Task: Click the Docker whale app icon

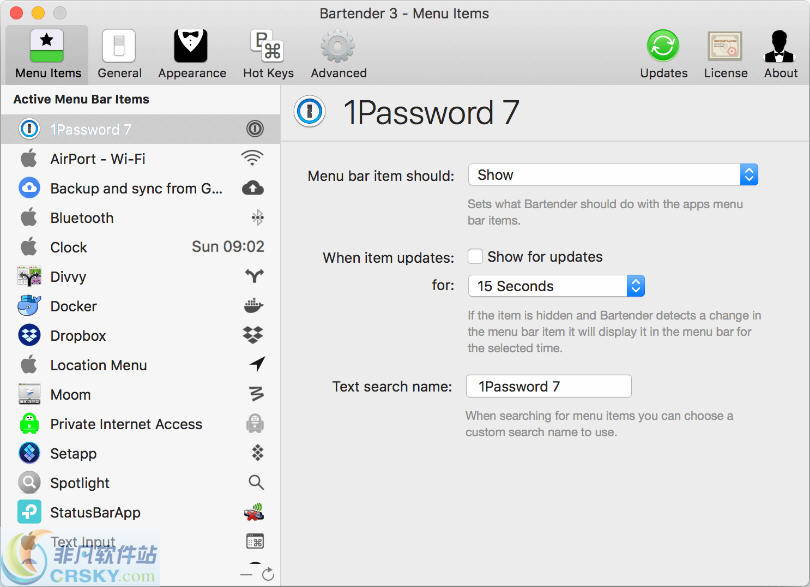Action: (29, 306)
